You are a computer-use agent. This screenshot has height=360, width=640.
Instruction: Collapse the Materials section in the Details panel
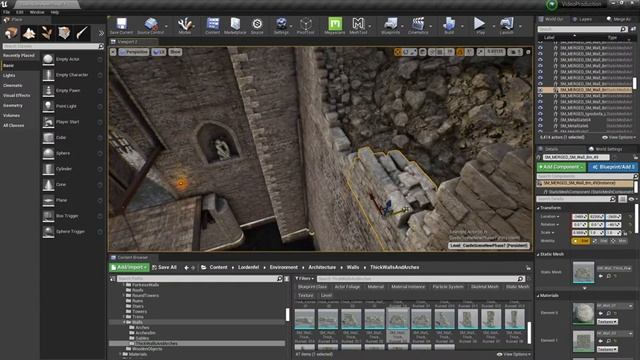(538, 296)
